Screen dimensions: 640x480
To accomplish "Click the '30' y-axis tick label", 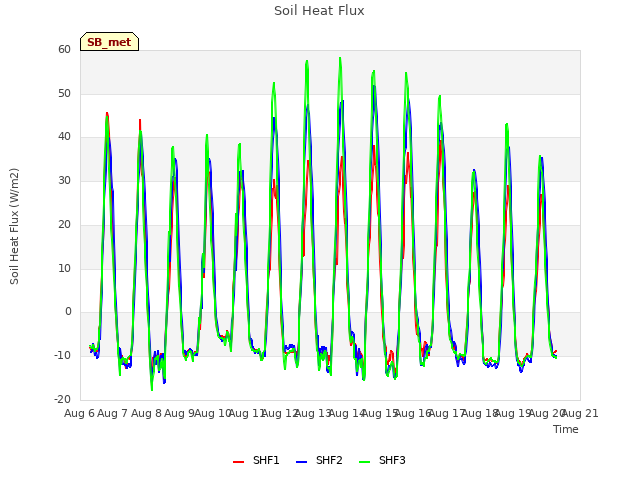I will pos(64,180).
